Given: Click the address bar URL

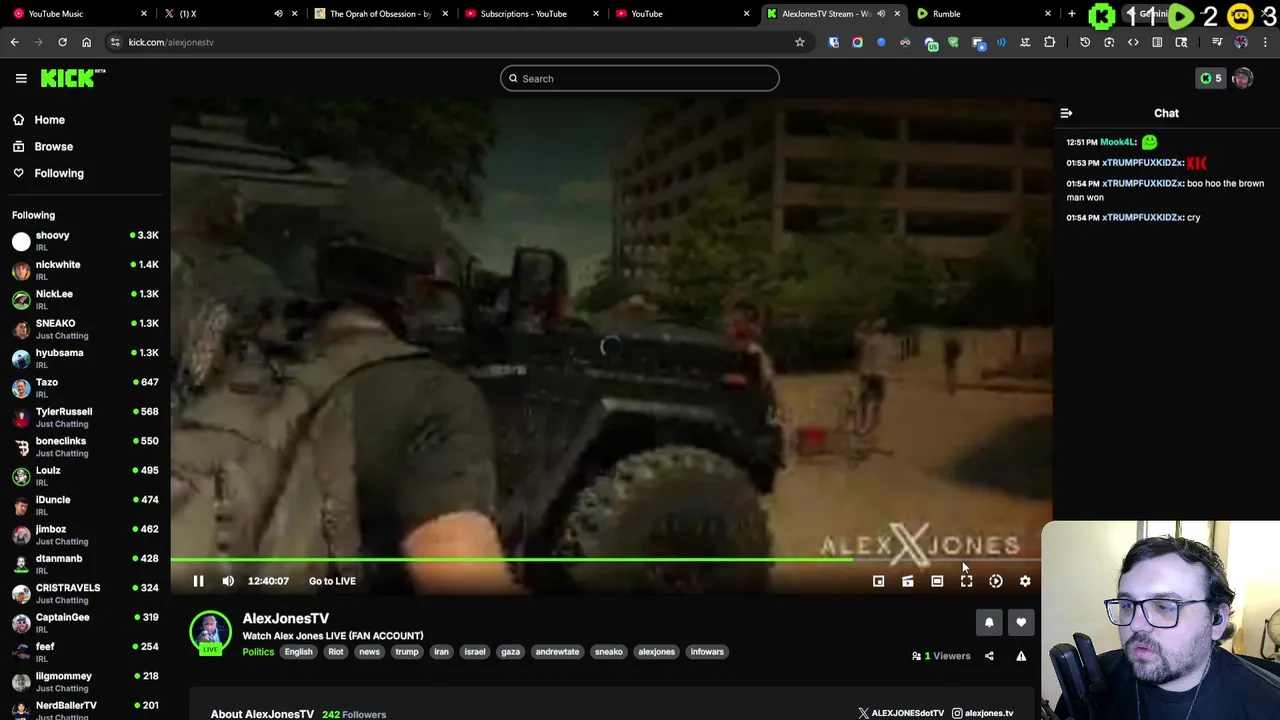Looking at the screenshot, I should tap(171, 42).
